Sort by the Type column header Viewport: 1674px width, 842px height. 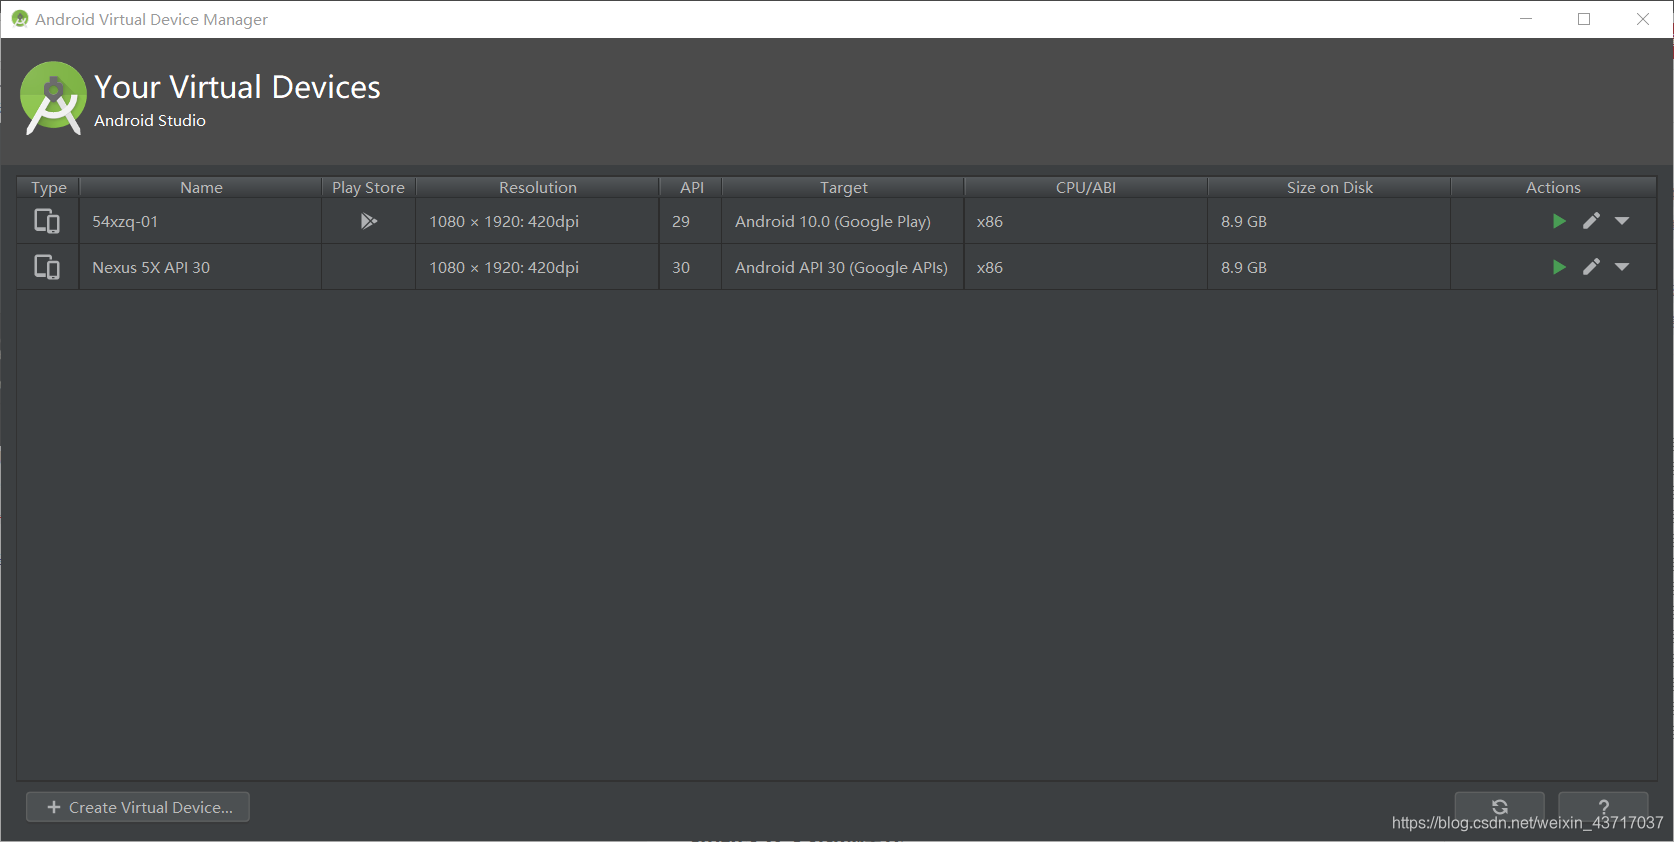[48, 187]
